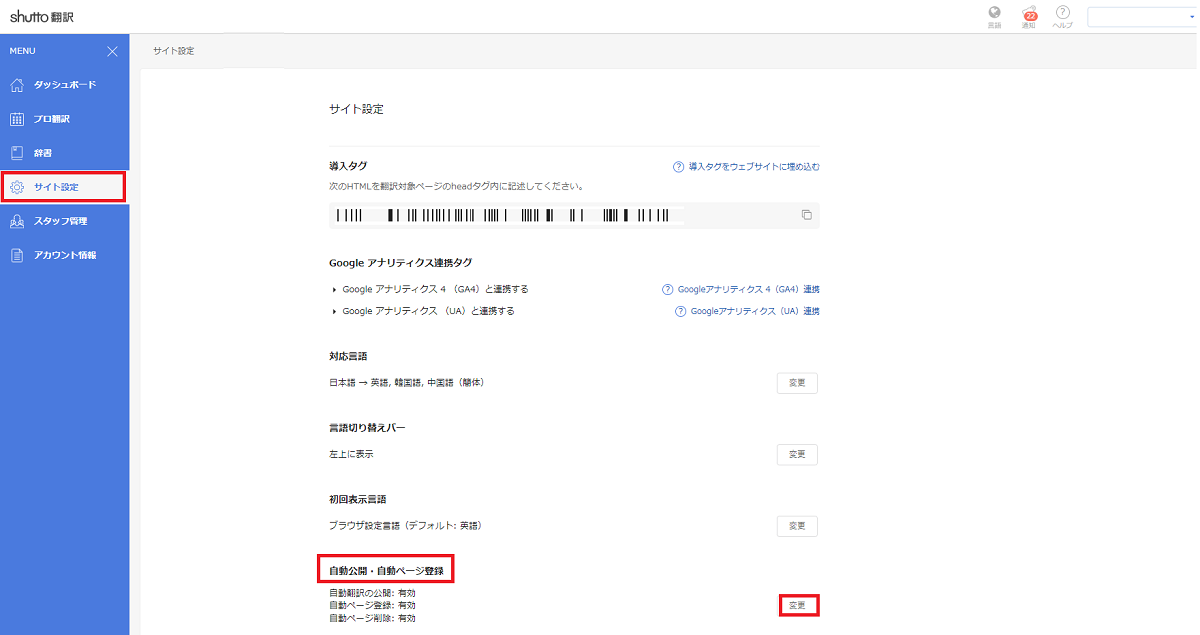Open the プロ翻訳 menu item

click(64, 119)
